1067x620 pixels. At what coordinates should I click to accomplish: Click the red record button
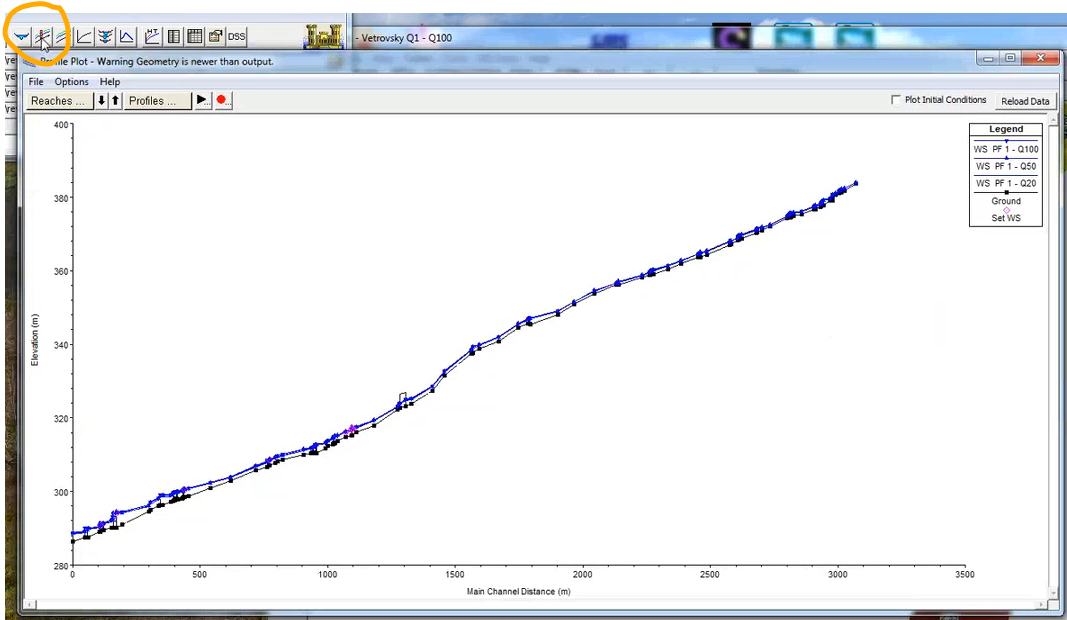(x=223, y=101)
